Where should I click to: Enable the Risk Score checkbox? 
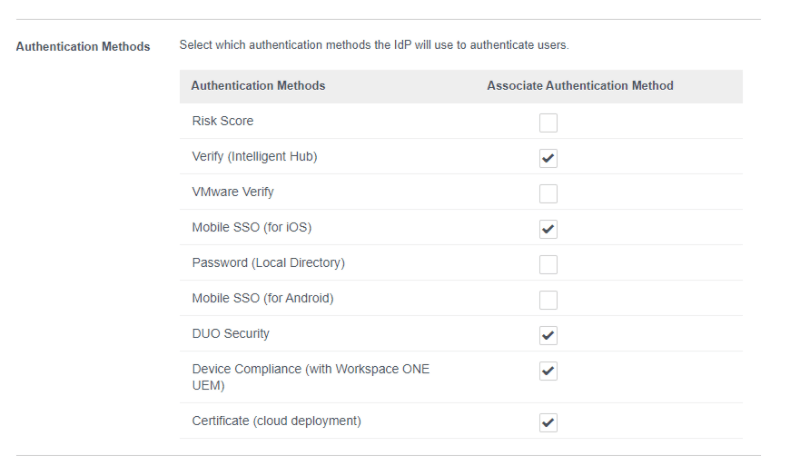tap(548, 122)
